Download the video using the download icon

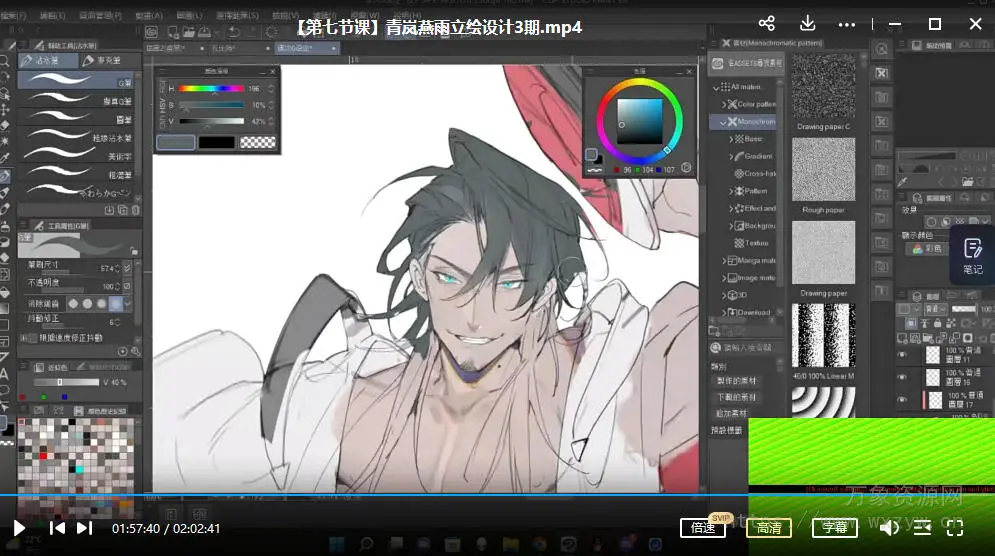click(x=807, y=24)
